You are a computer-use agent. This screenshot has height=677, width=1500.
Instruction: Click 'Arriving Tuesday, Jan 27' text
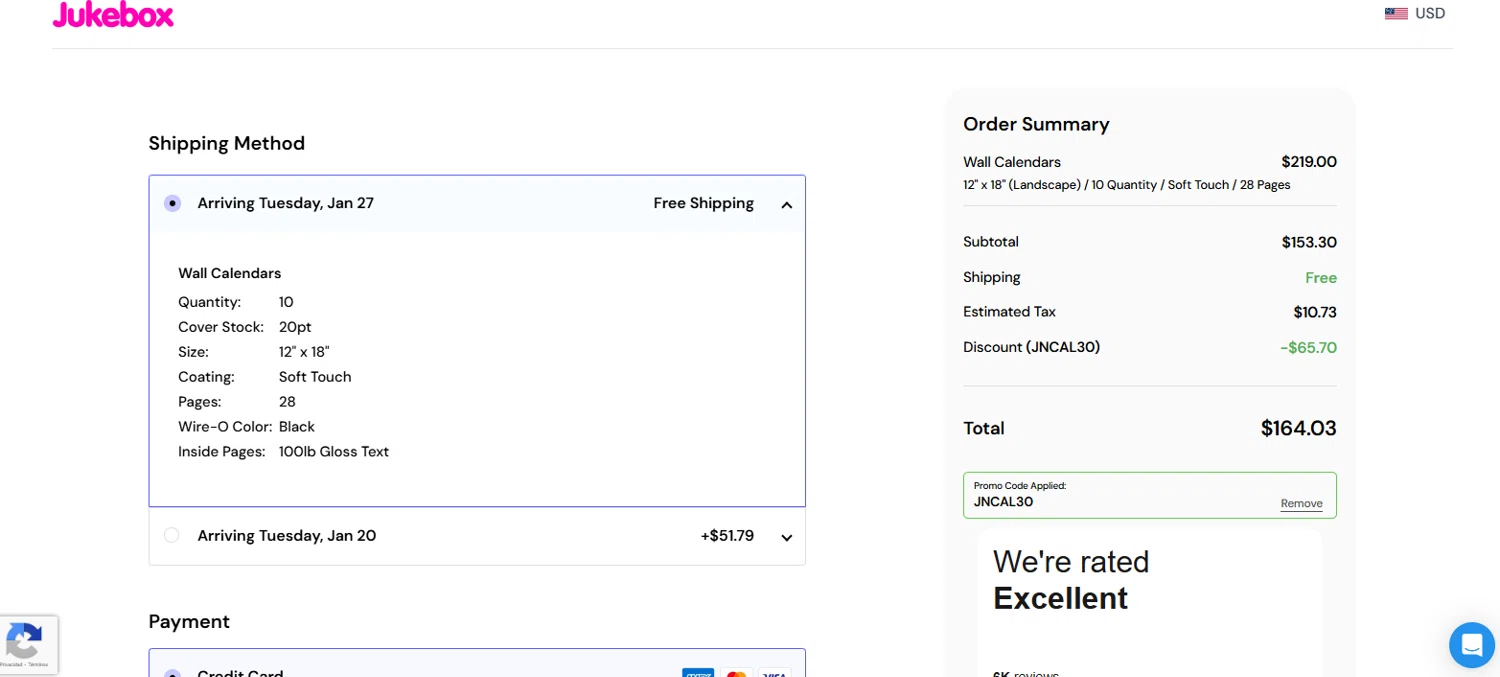click(x=286, y=203)
